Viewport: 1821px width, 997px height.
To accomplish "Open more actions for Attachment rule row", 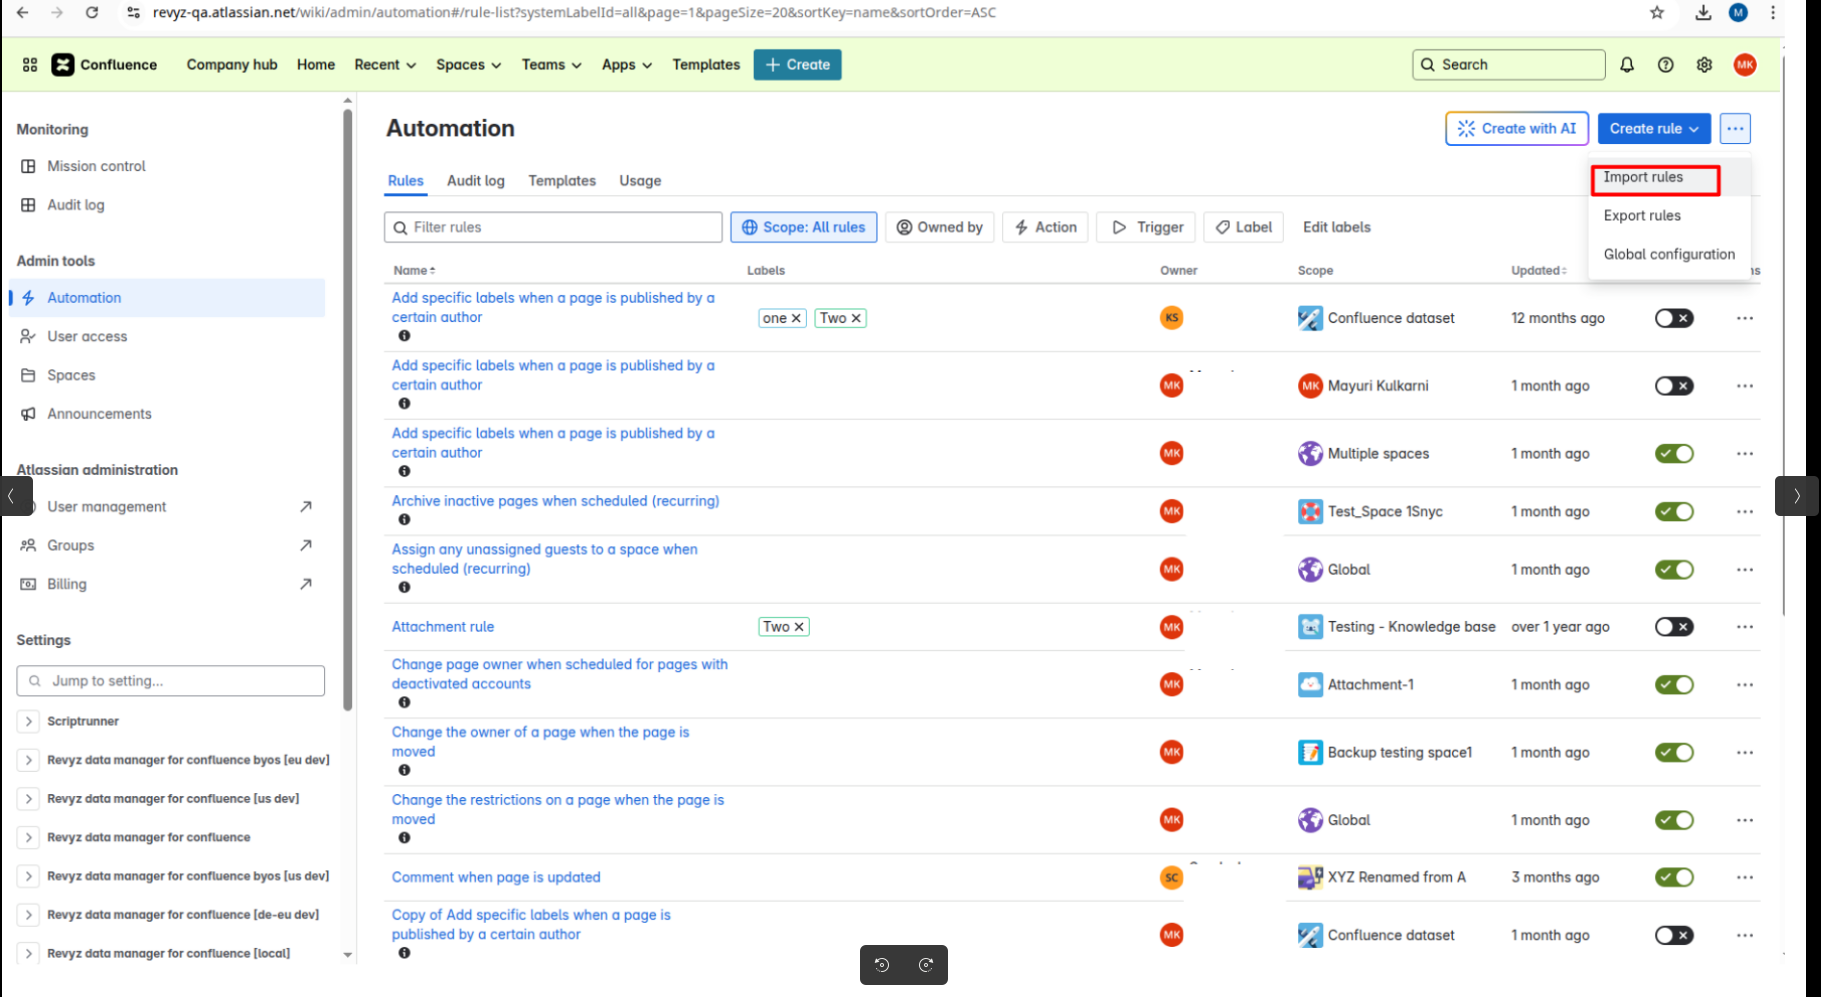I will coord(1744,627).
